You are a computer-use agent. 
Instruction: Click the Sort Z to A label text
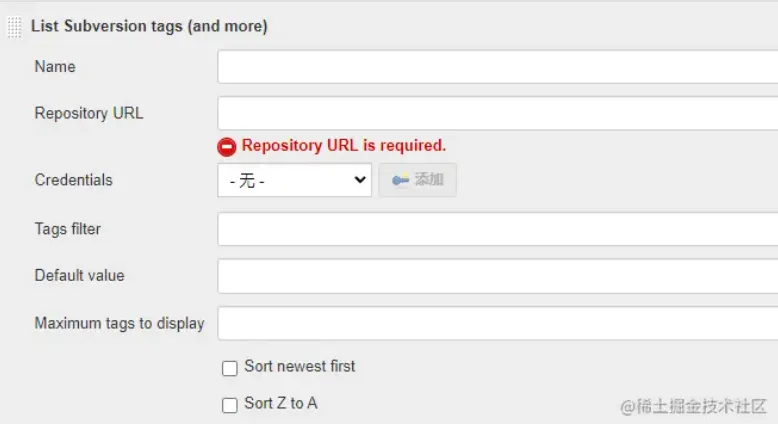pos(281,404)
